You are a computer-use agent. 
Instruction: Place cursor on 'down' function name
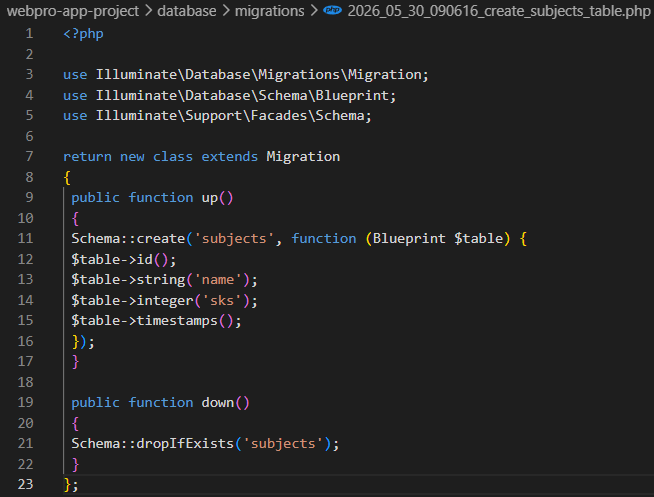[x=218, y=402]
